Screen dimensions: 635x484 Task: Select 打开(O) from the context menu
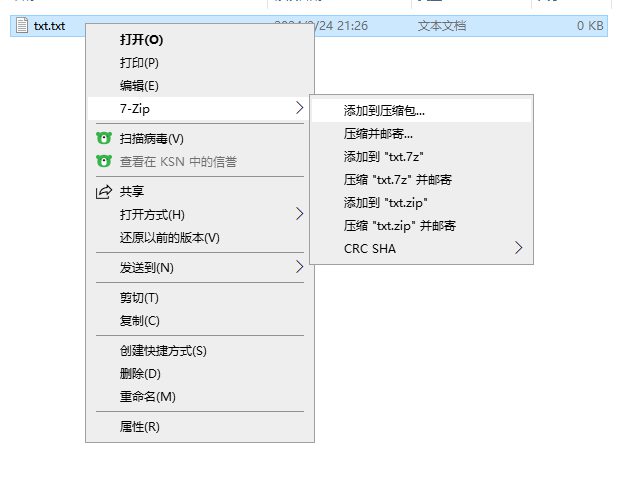click(141, 40)
